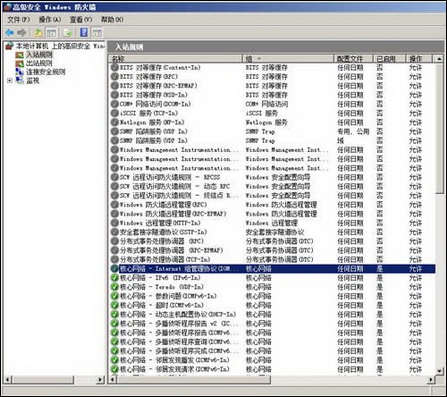
Task: Click the Back arrow toolbar icon
Action: 9,33
